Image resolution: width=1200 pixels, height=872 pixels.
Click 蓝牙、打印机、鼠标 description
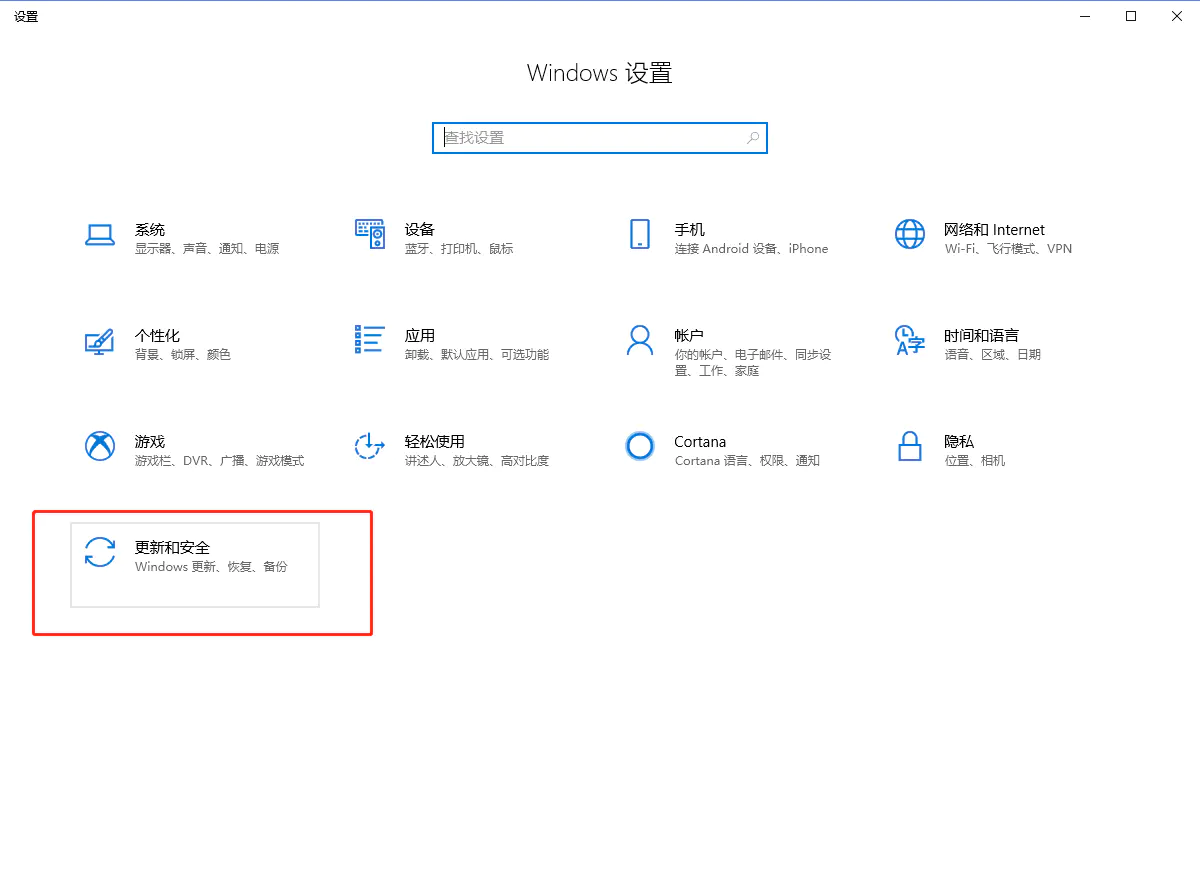459,249
